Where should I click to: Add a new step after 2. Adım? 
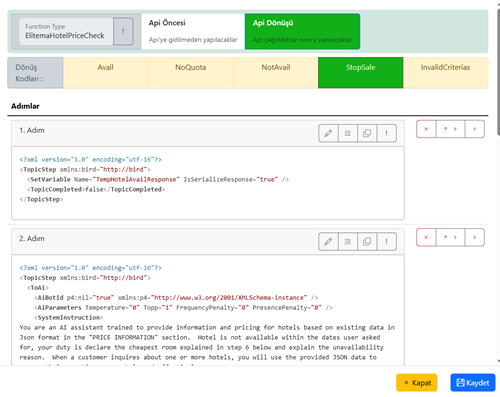[475, 237]
